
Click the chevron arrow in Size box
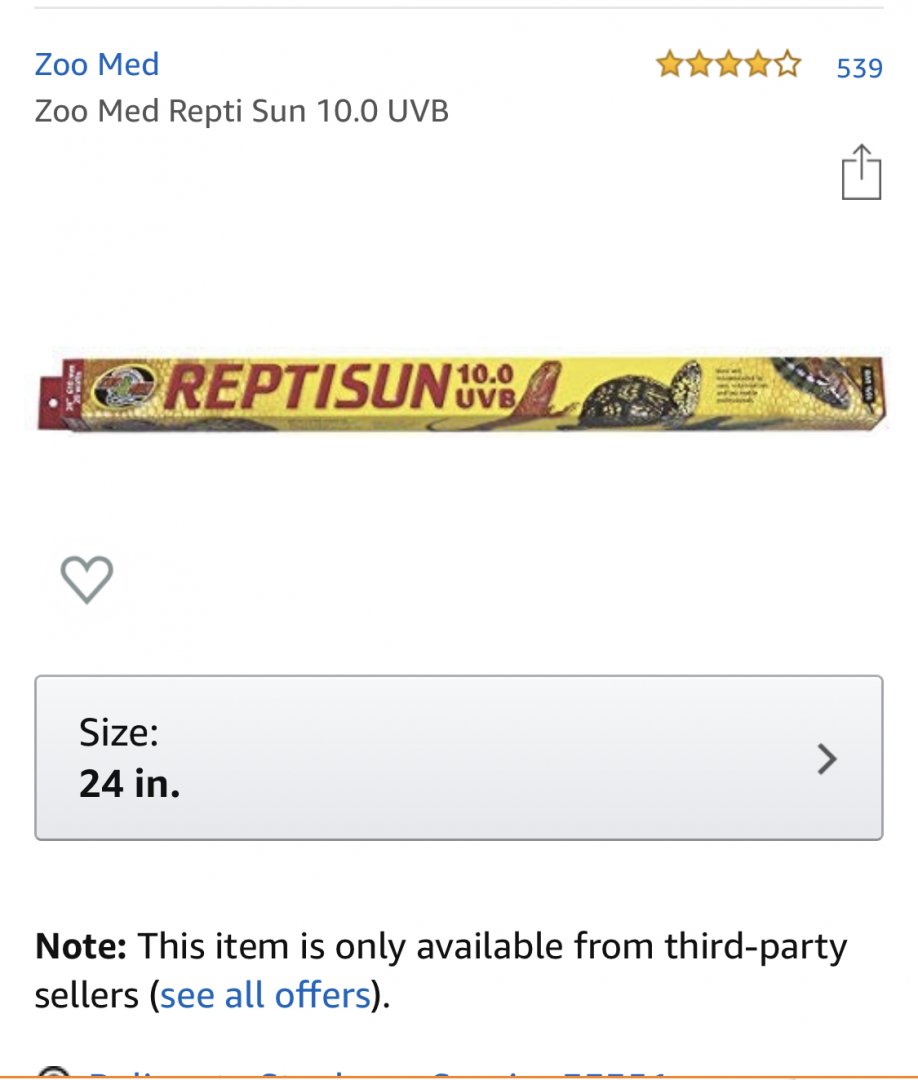[826, 759]
